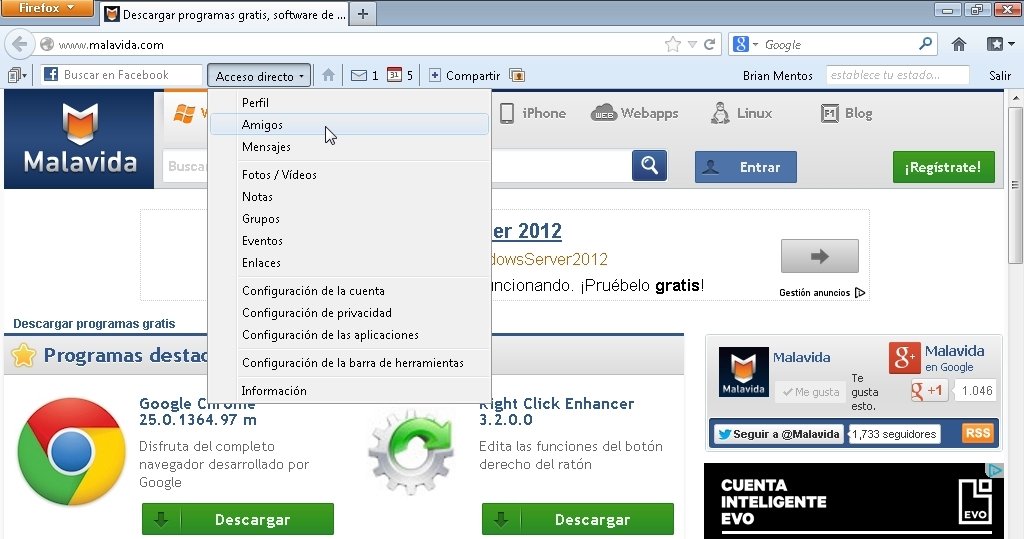Select the Linux penguin icon
Image resolution: width=1024 pixels, height=539 pixels.
(720, 113)
